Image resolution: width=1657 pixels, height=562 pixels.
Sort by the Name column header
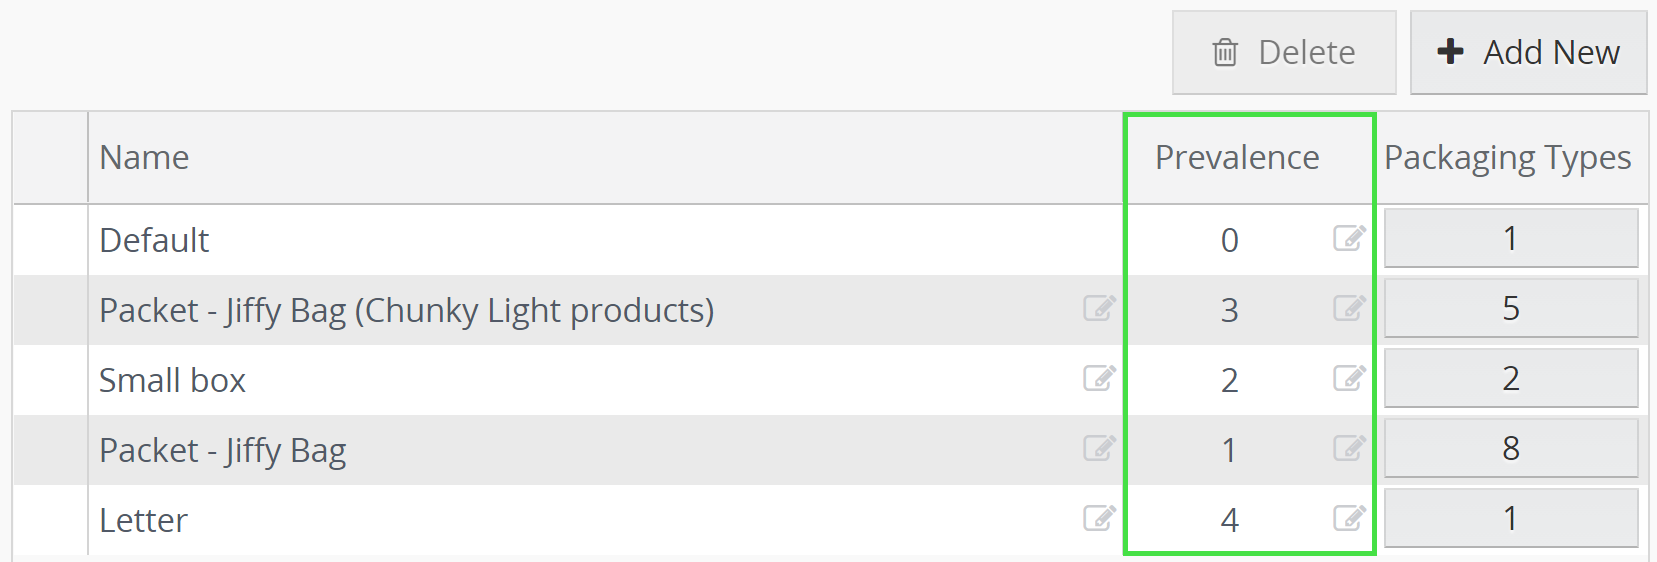point(145,158)
